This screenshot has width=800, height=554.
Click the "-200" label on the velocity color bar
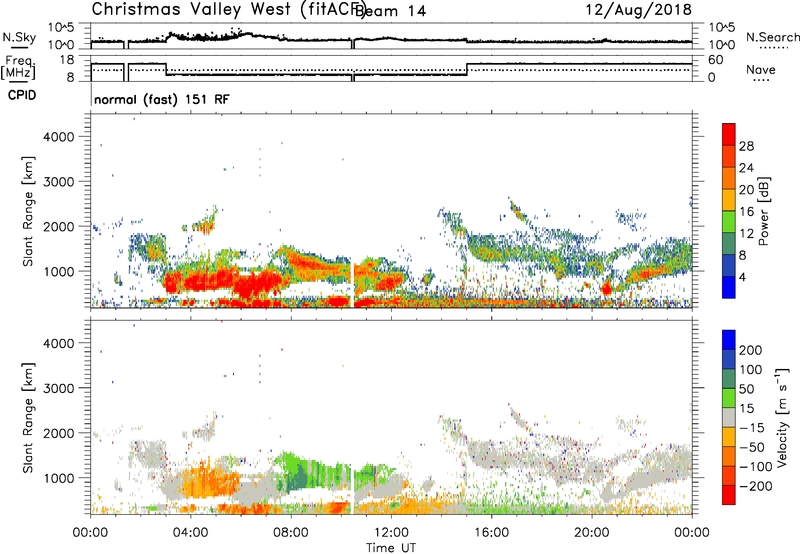pyautogui.click(x=755, y=486)
